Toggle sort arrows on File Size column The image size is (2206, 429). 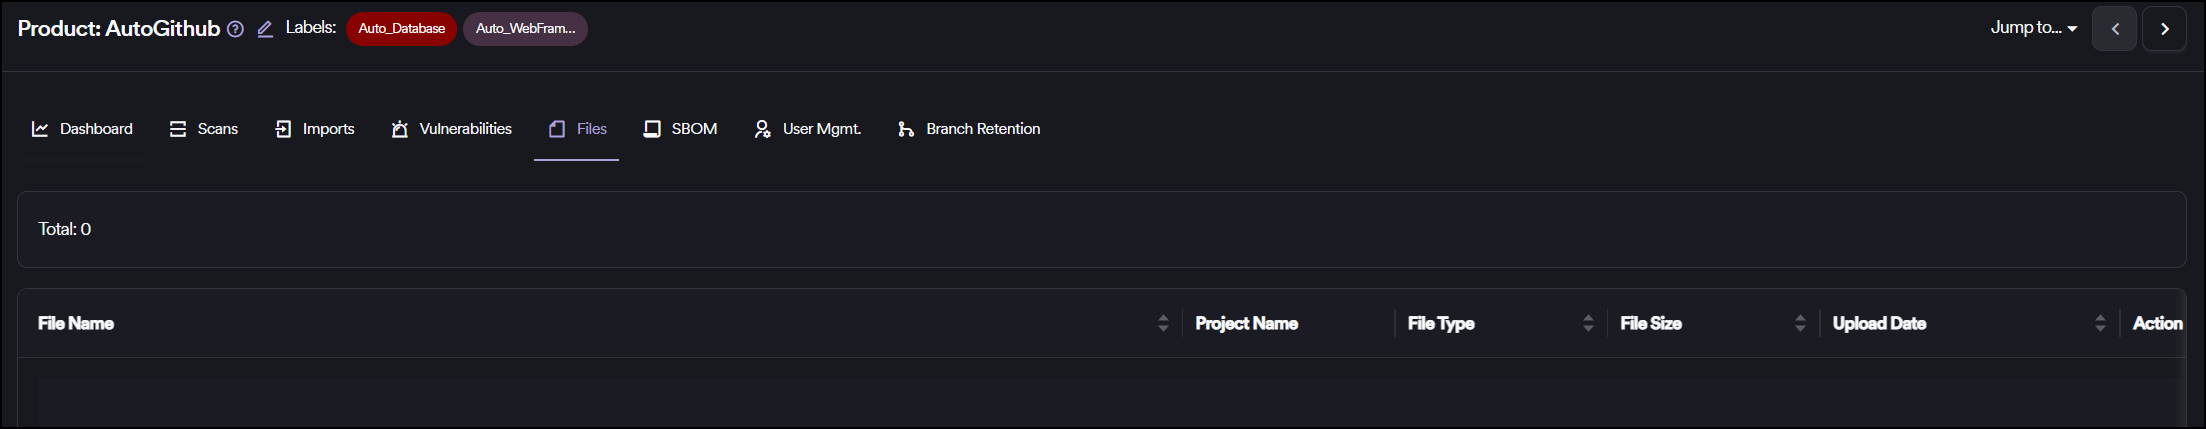pyautogui.click(x=1800, y=323)
